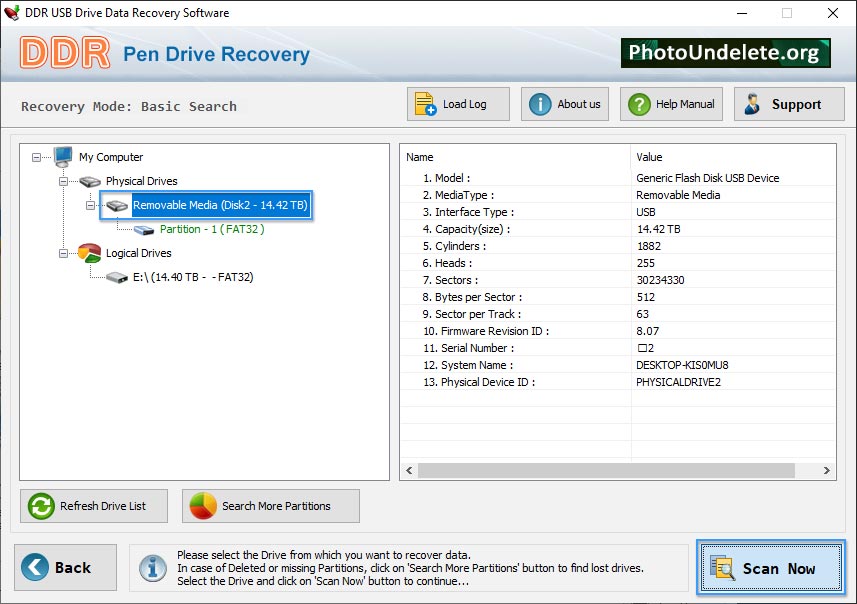The width and height of the screenshot is (857, 604).
Task: Collapse the Physical Drives node
Action: pos(63,181)
